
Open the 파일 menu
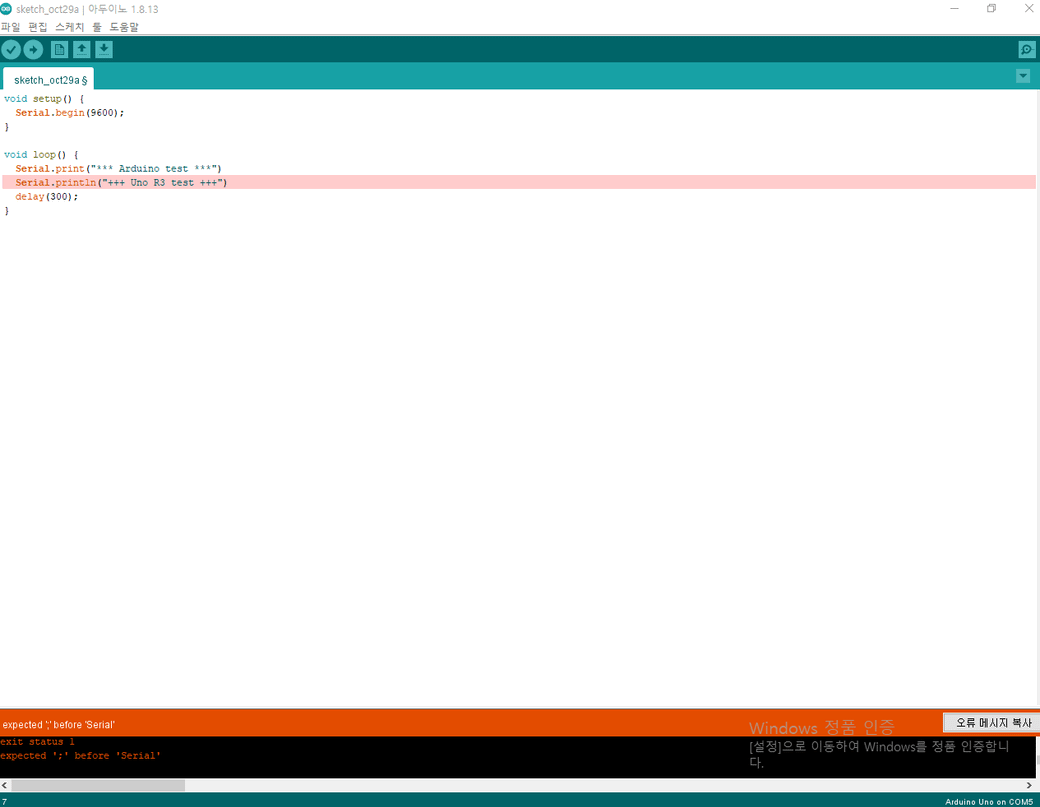[10, 27]
